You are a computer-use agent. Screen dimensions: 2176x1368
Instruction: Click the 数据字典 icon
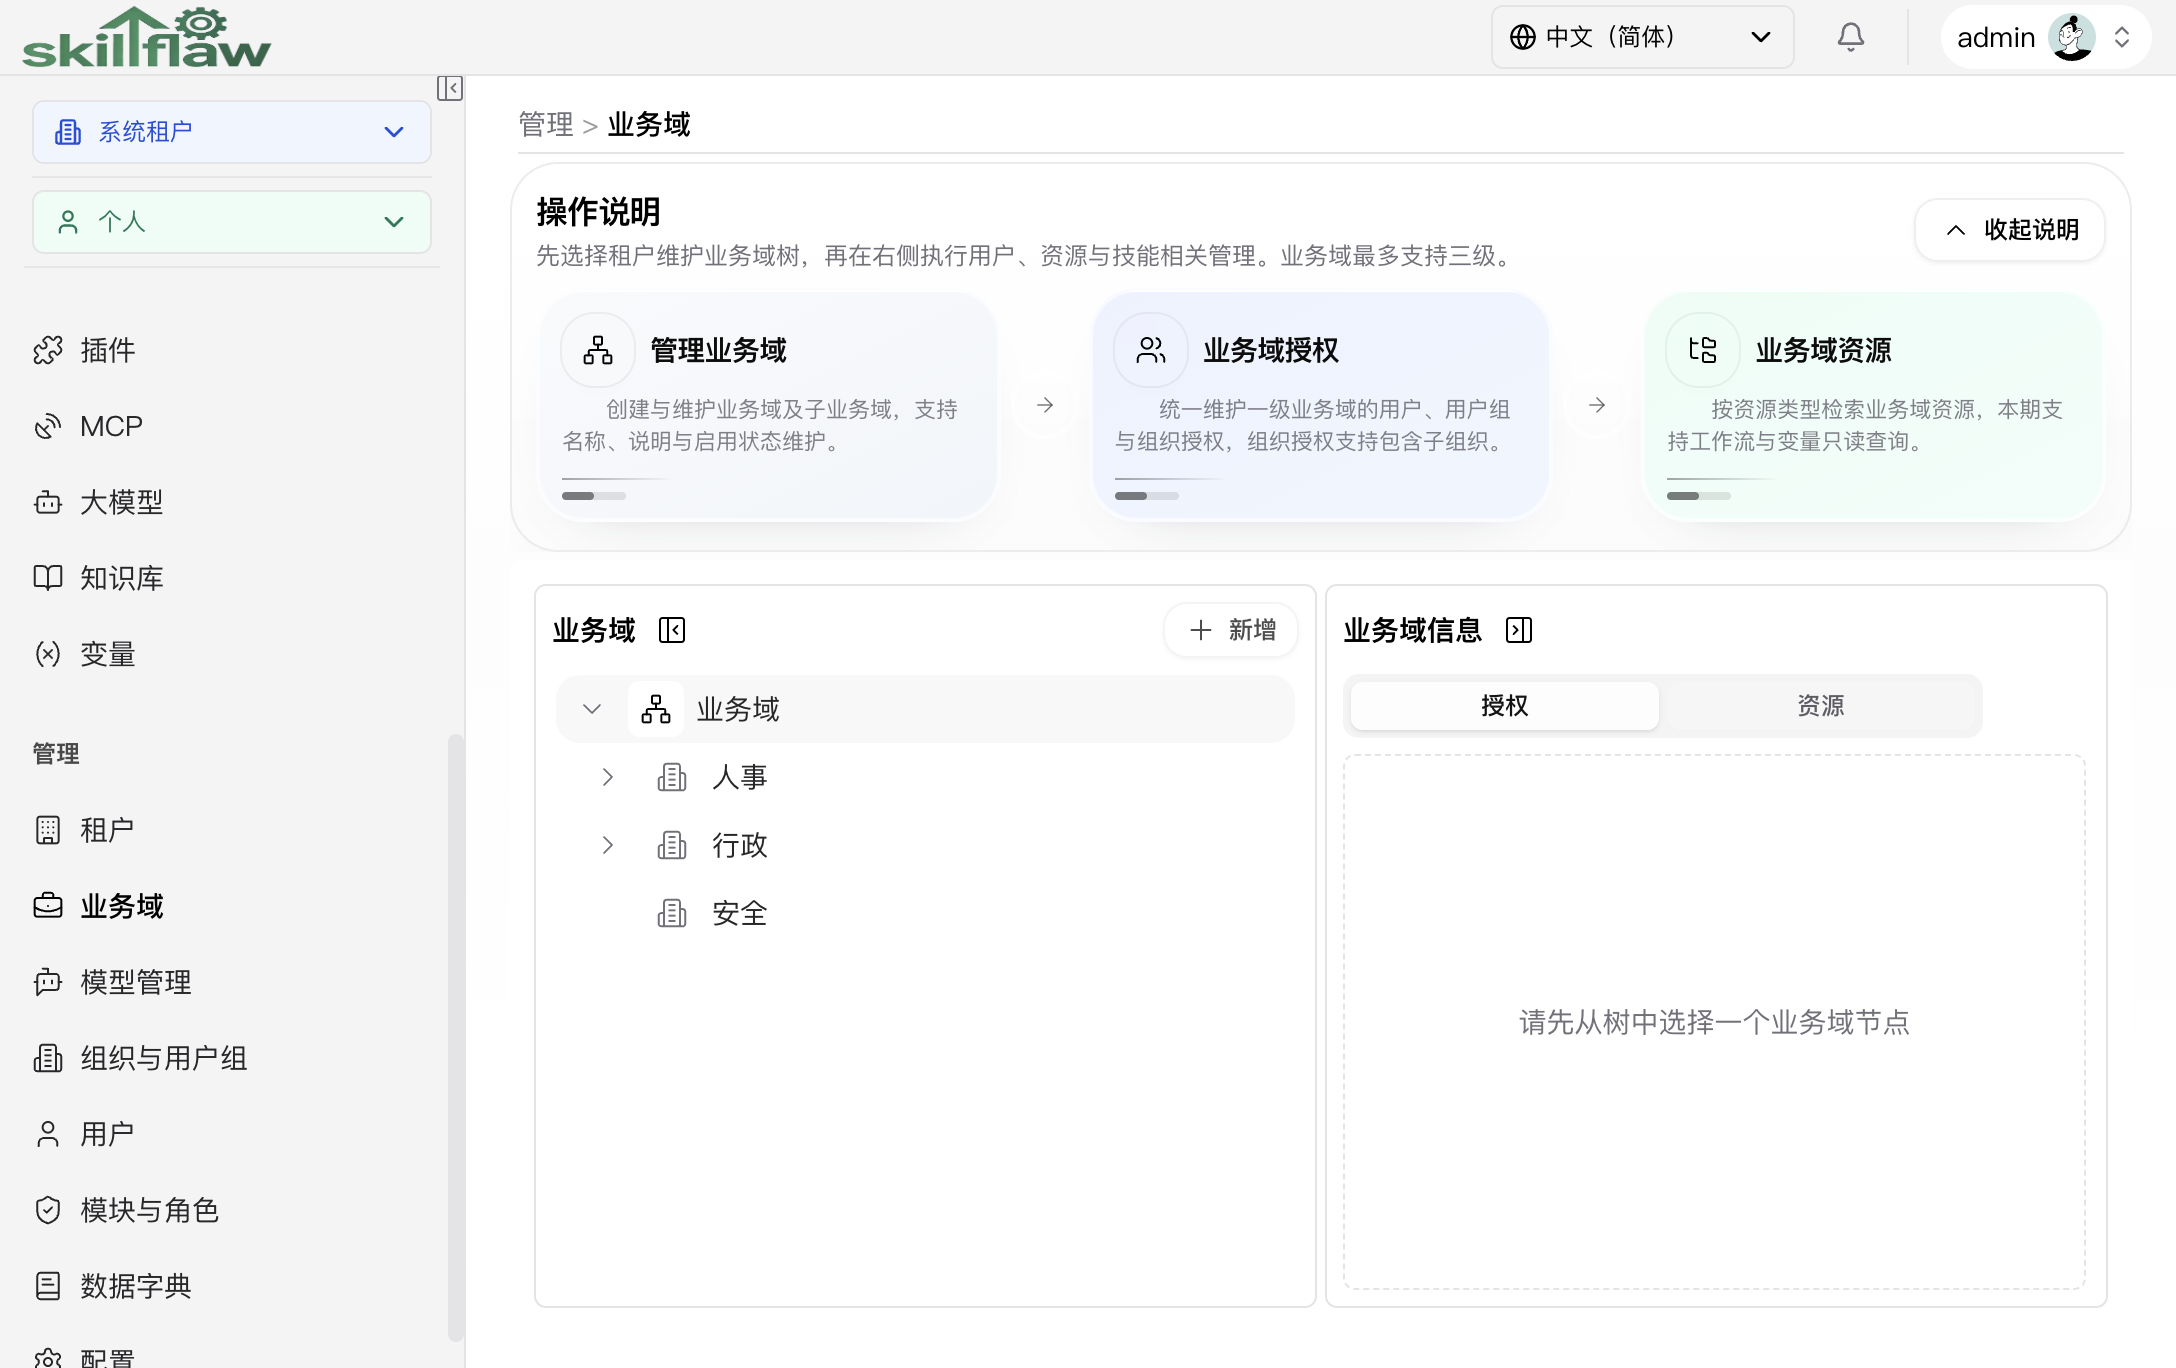point(48,1286)
